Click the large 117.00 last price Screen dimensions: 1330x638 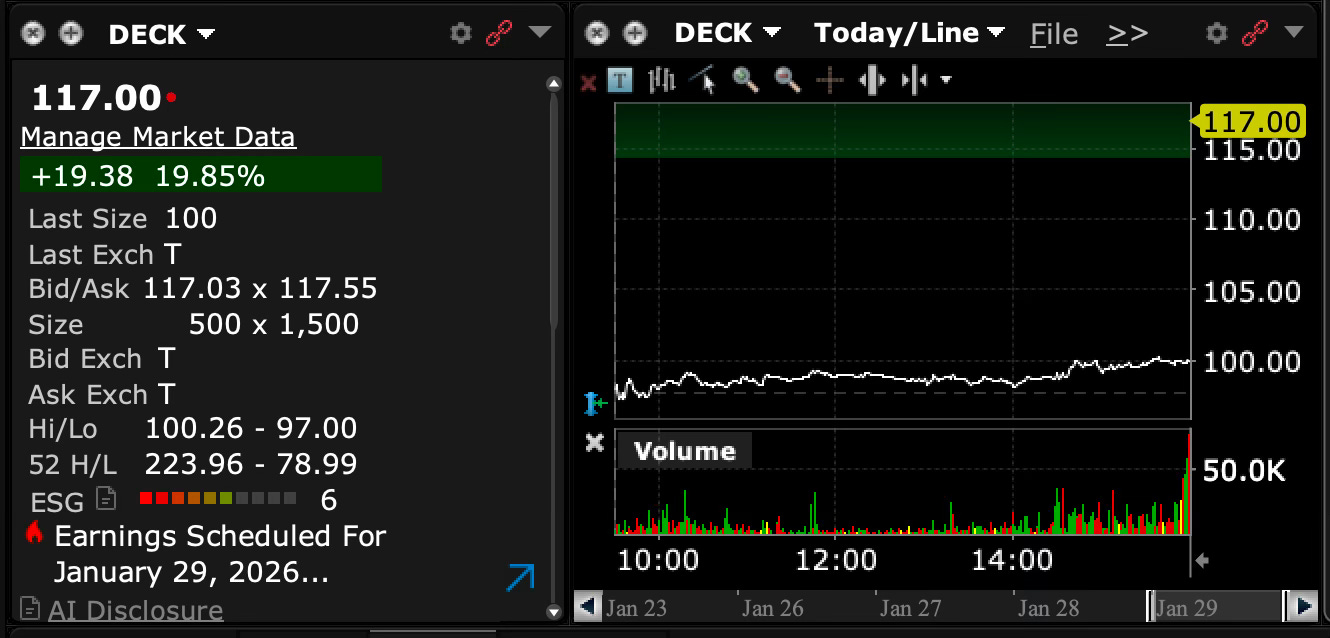(x=96, y=98)
